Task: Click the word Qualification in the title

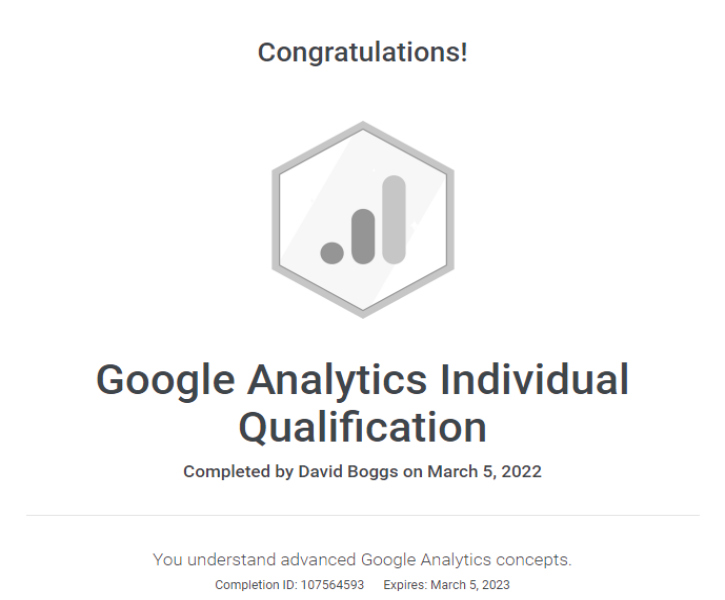Action: tap(363, 428)
